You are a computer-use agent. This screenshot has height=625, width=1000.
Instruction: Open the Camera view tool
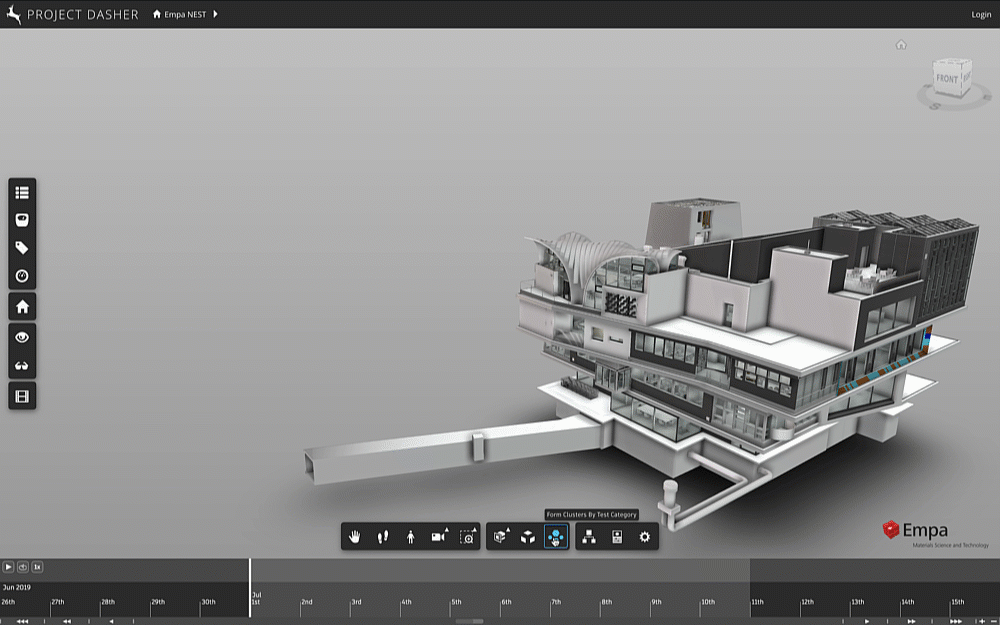click(x=436, y=538)
